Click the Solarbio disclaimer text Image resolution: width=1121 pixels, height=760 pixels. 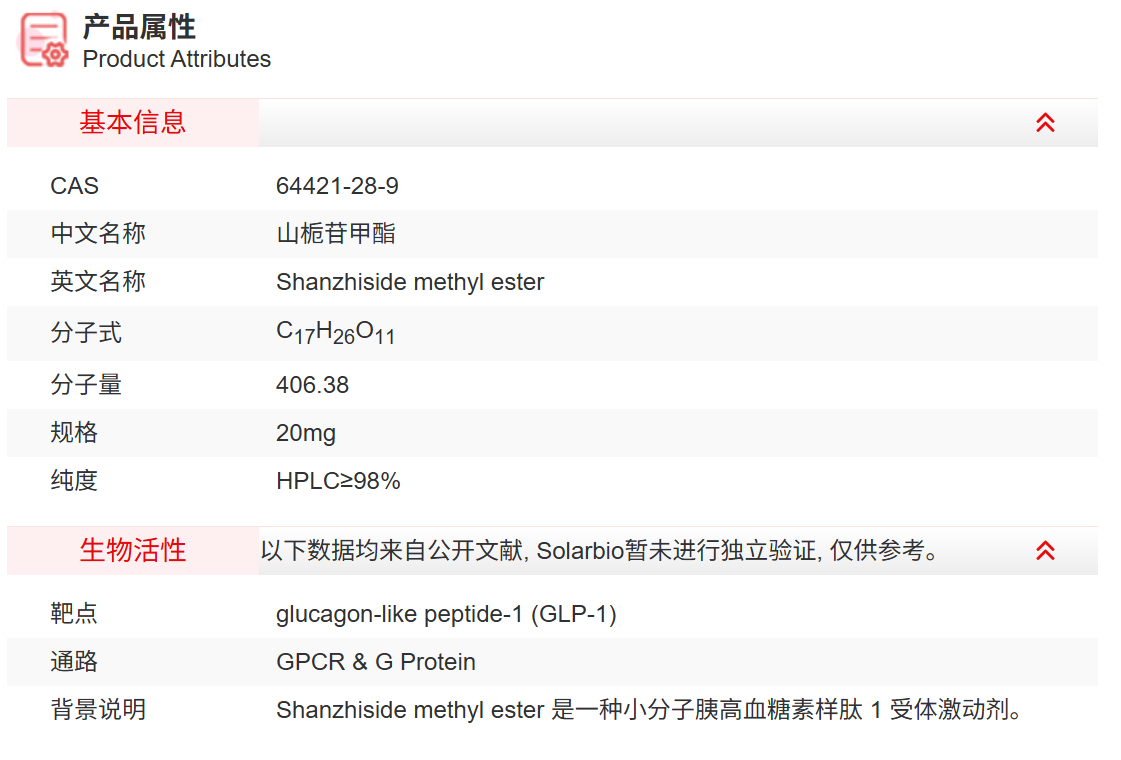coord(600,551)
